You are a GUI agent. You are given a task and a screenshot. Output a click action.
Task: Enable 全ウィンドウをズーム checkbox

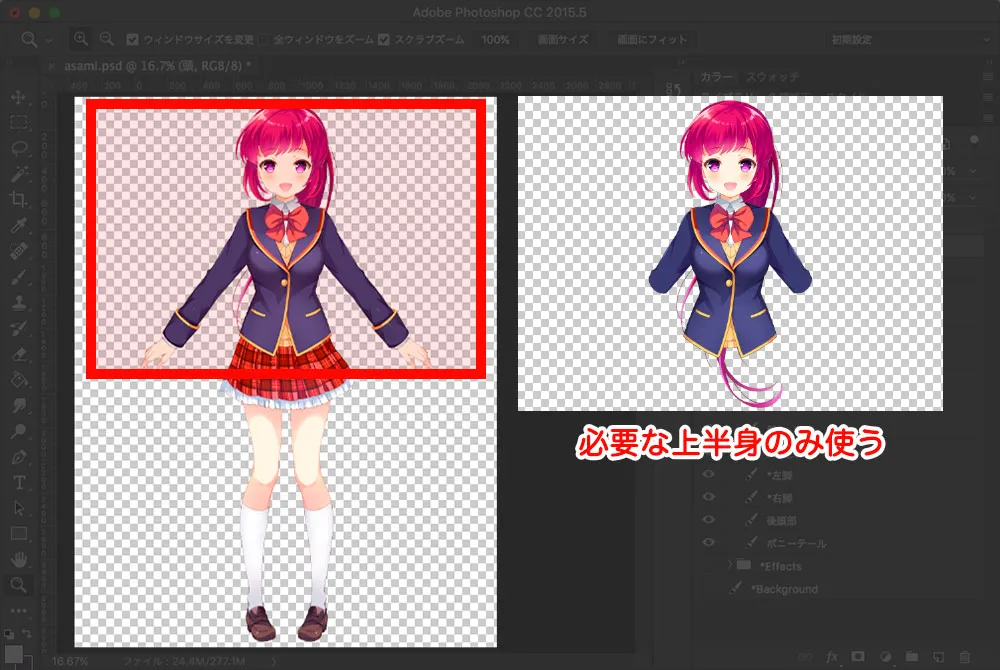265,40
